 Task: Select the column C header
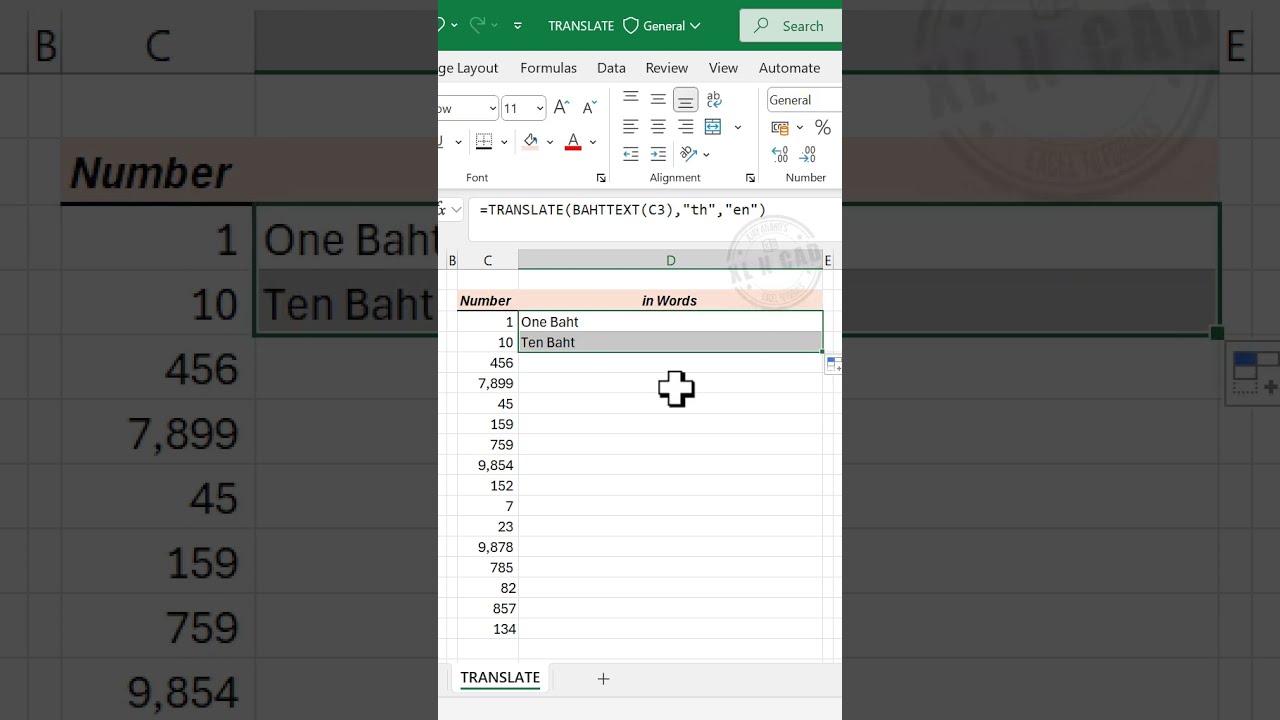tap(487, 260)
